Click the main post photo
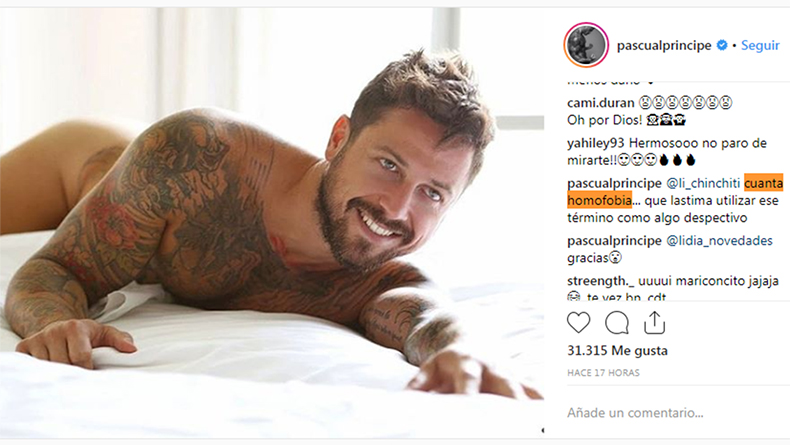 (x=272, y=222)
